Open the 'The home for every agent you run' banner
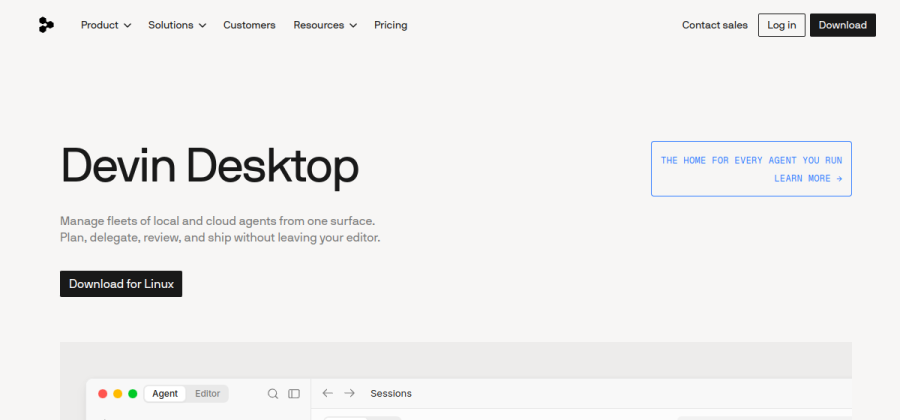The height and width of the screenshot is (420, 900). [751, 169]
